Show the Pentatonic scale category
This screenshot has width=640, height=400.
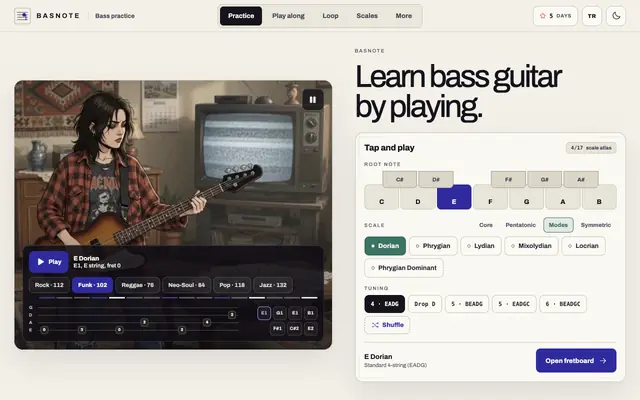click(520, 225)
